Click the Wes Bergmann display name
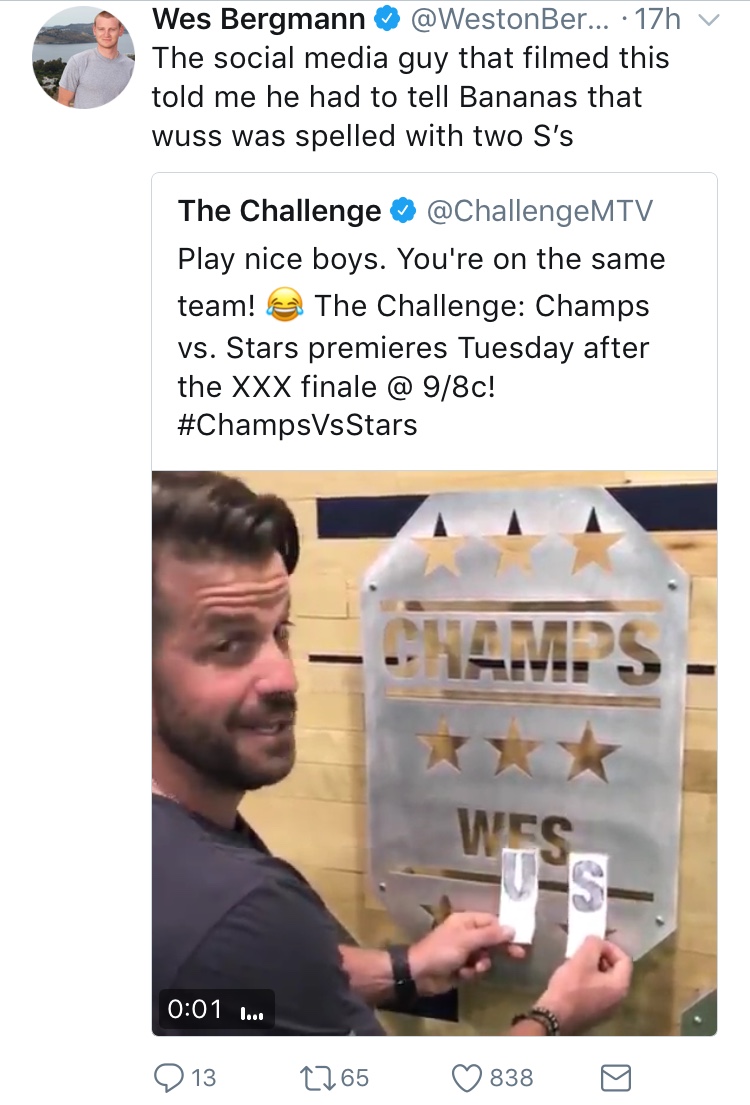This screenshot has height=1105, width=750. 258,19
